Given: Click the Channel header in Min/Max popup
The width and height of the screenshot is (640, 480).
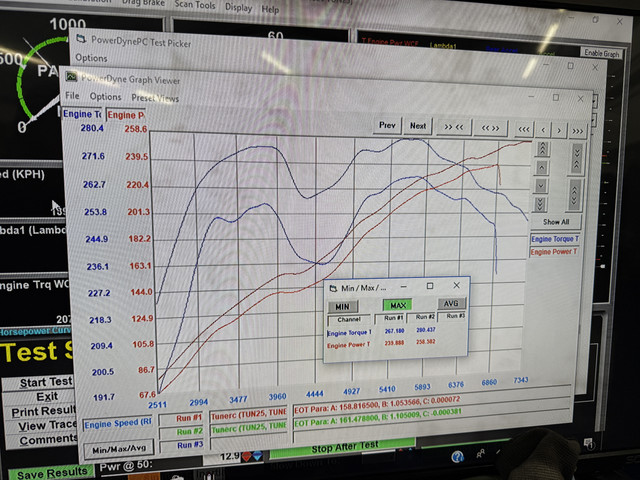Looking at the screenshot, I should coord(349,319).
